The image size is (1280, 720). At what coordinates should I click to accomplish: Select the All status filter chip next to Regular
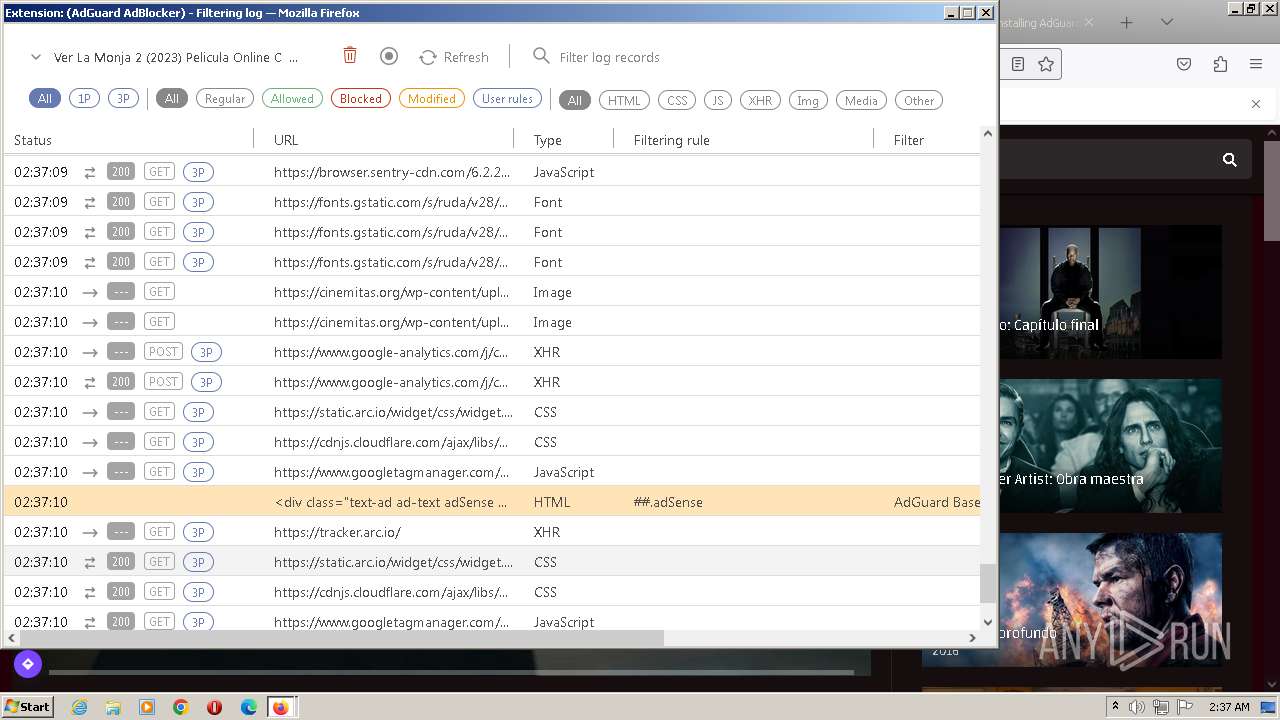(172, 99)
